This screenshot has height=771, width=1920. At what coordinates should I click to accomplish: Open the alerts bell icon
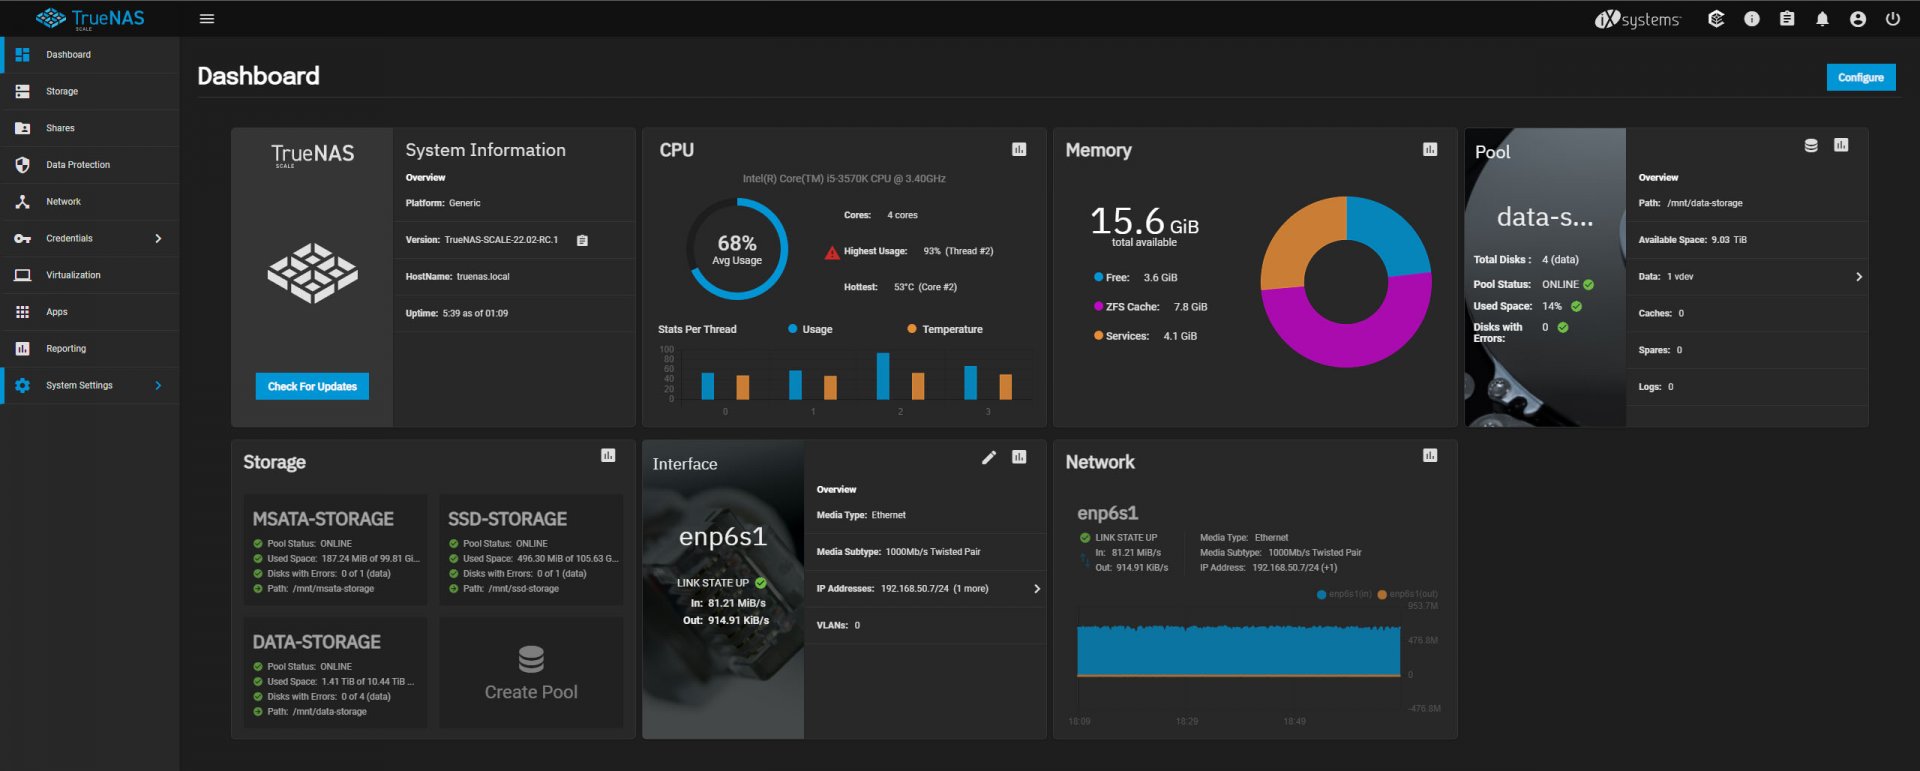(x=1822, y=19)
